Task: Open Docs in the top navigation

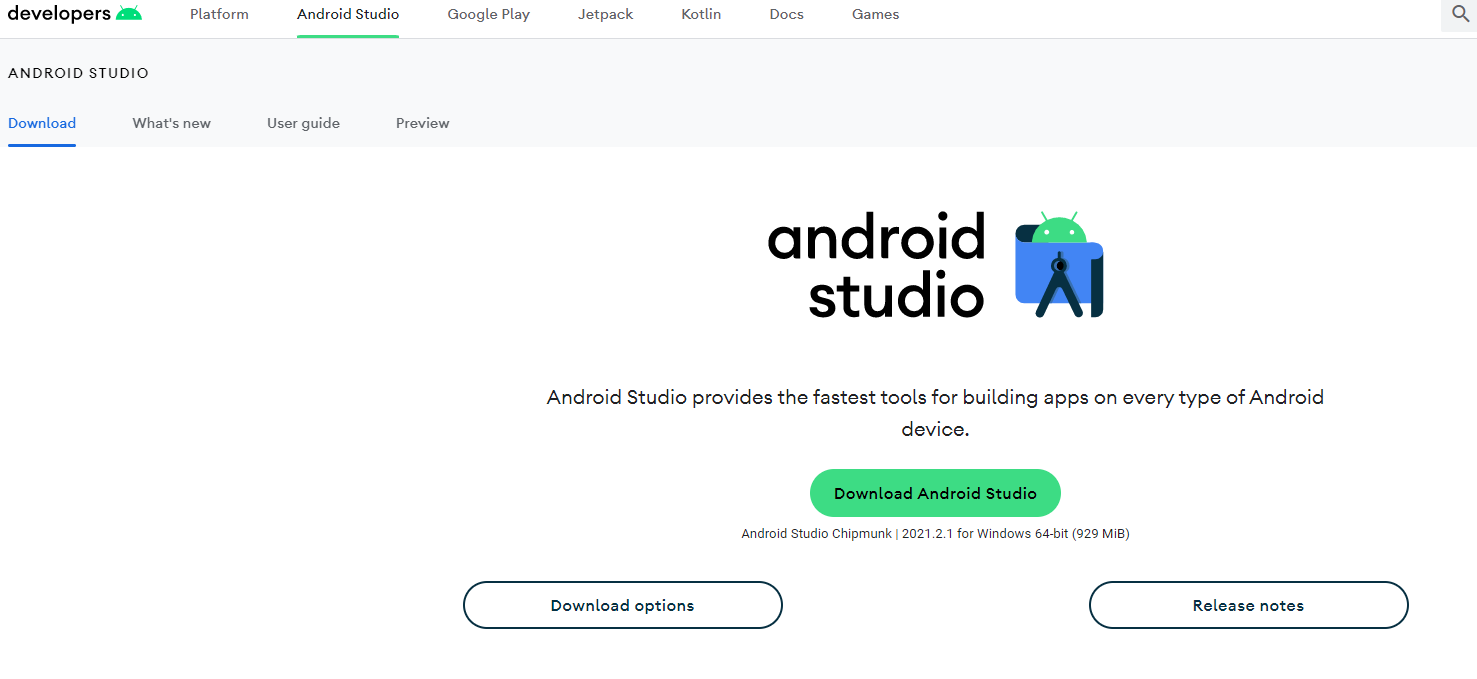Action: click(x=787, y=14)
